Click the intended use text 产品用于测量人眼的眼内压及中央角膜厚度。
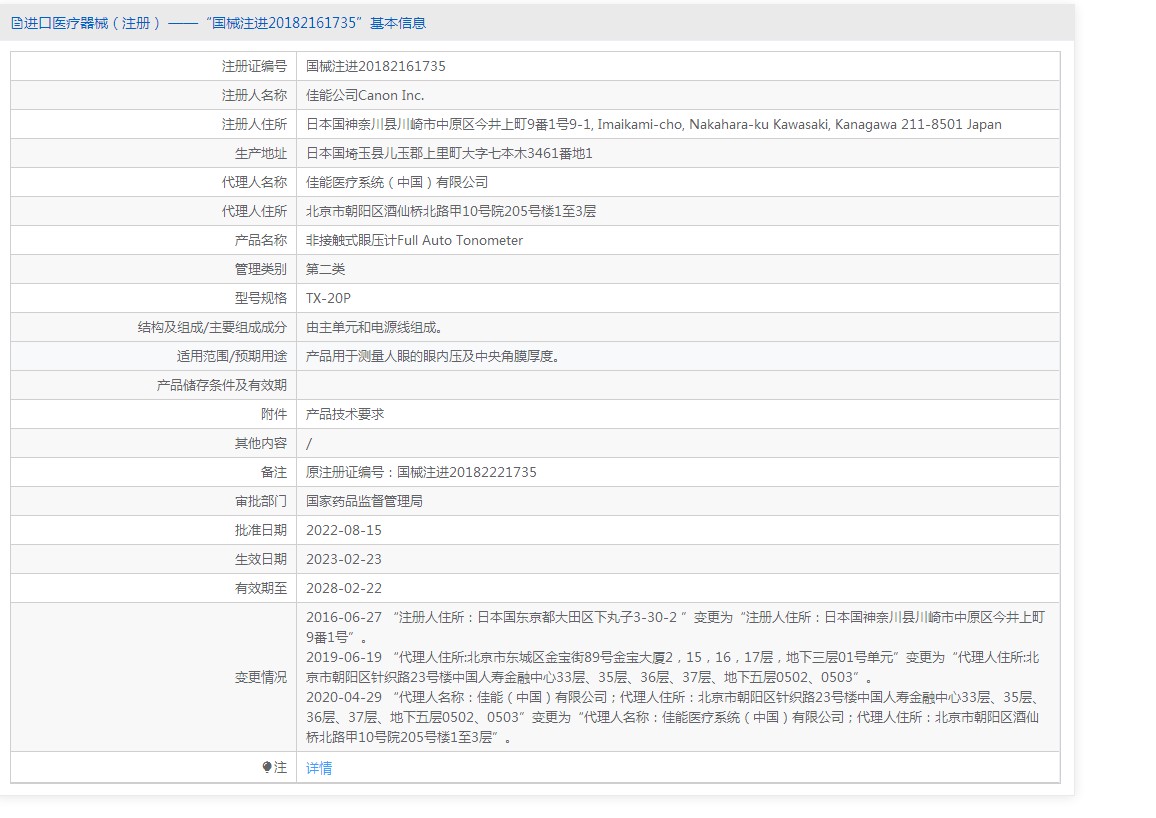Screen dimensions: 1156x818 pyautogui.click(x=433, y=356)
